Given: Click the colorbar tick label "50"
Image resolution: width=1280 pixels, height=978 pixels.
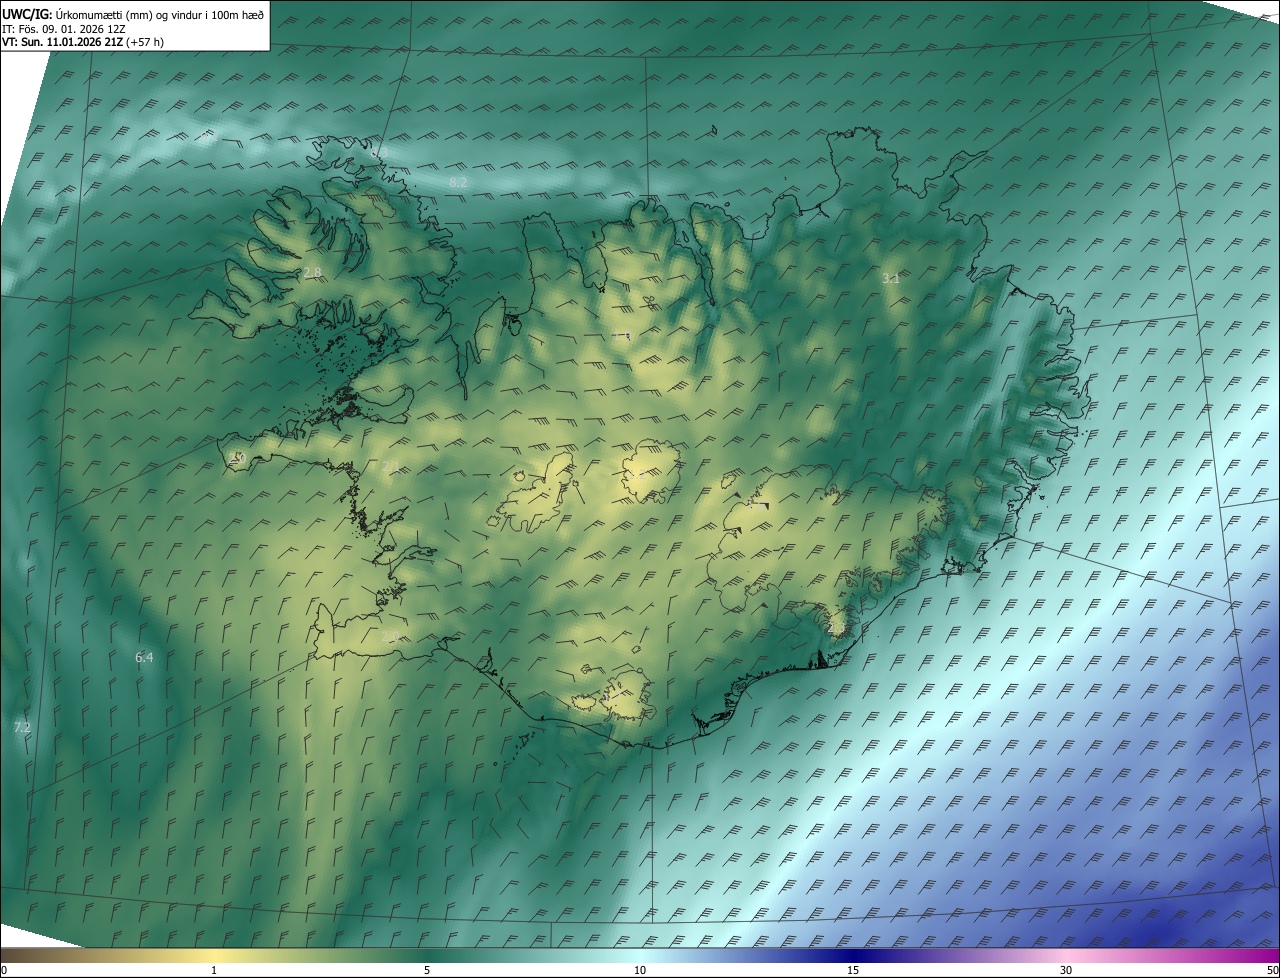Looking at the screenshot, I should [x=1272, y=970].
